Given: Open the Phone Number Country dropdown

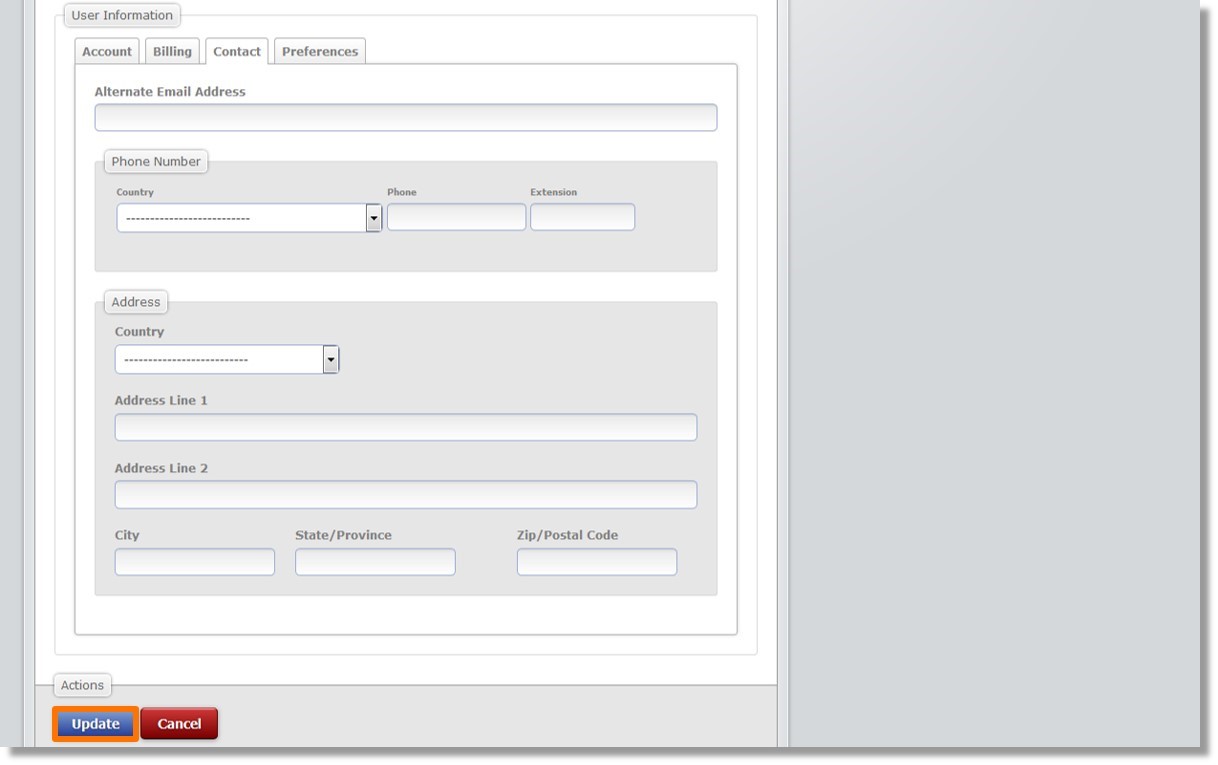Looking at the screenshot, I should coord(249,218).
